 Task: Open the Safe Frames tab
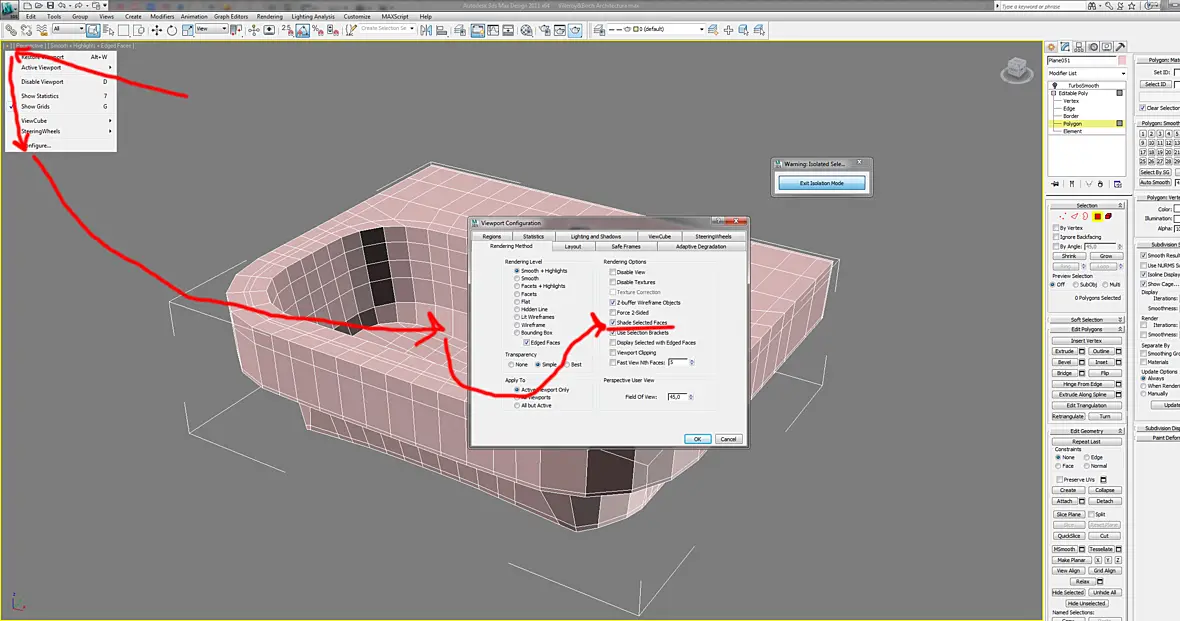626,246
